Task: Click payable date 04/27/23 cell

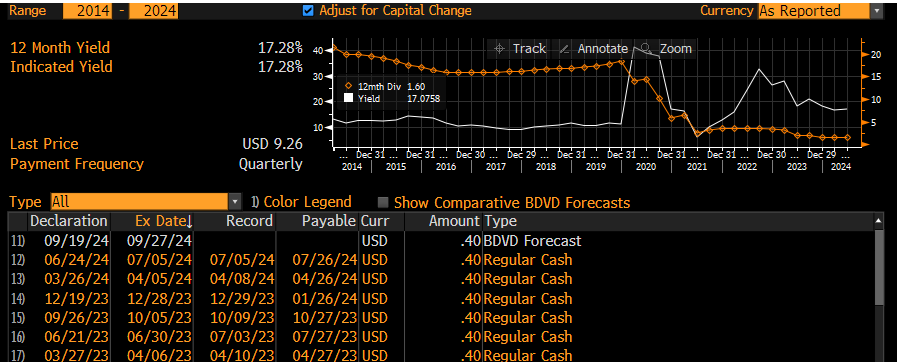Action: [x=324, y=355]
